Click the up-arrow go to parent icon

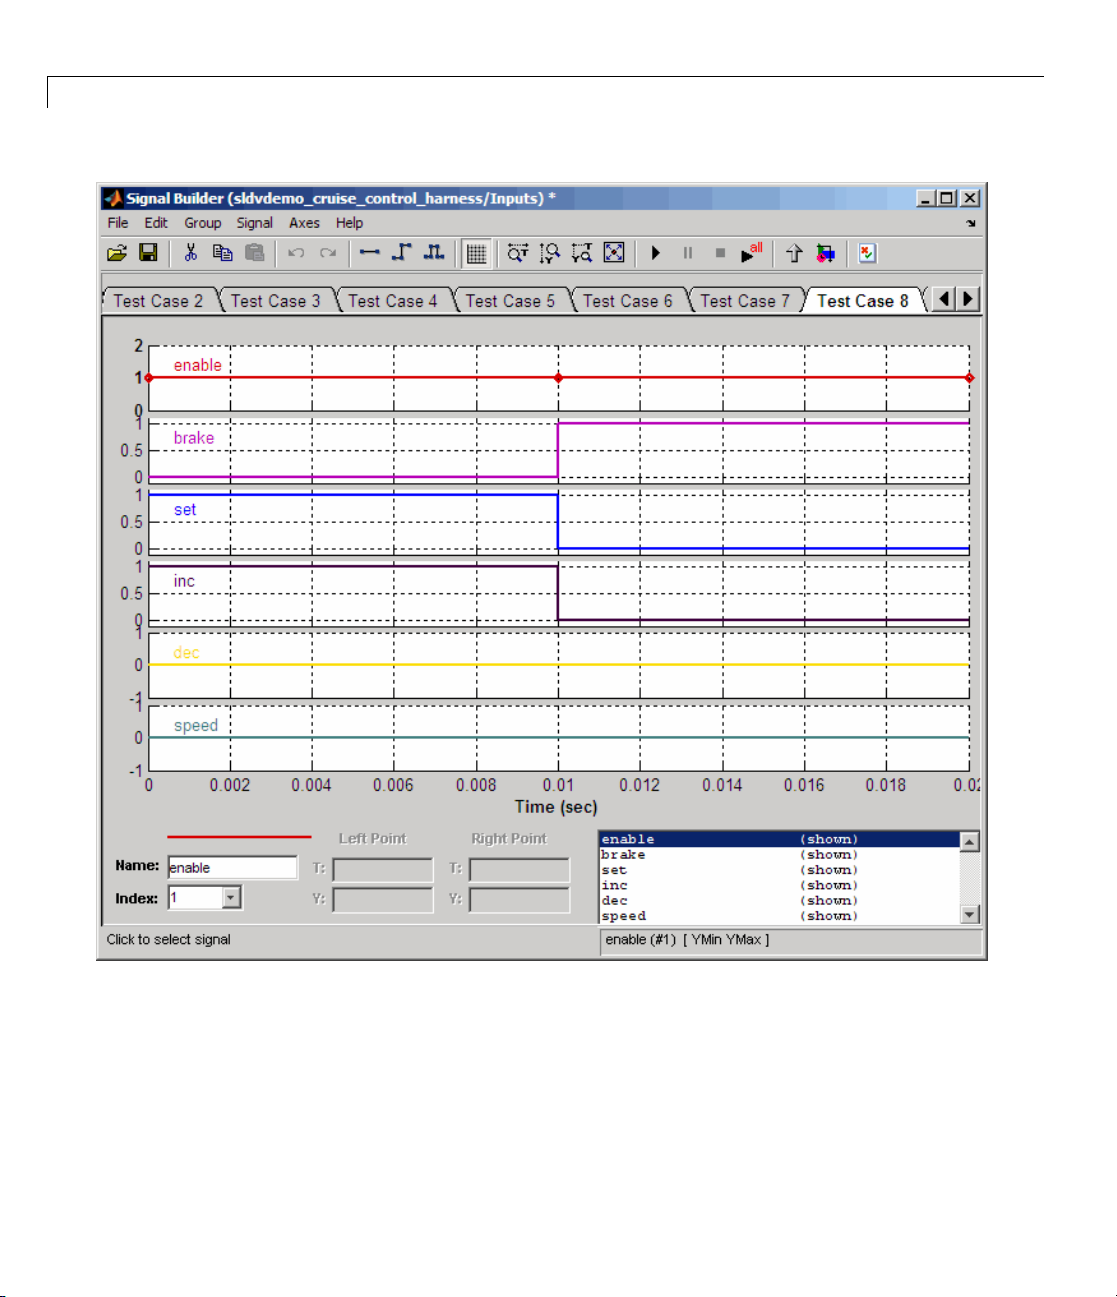click(794, 253)
